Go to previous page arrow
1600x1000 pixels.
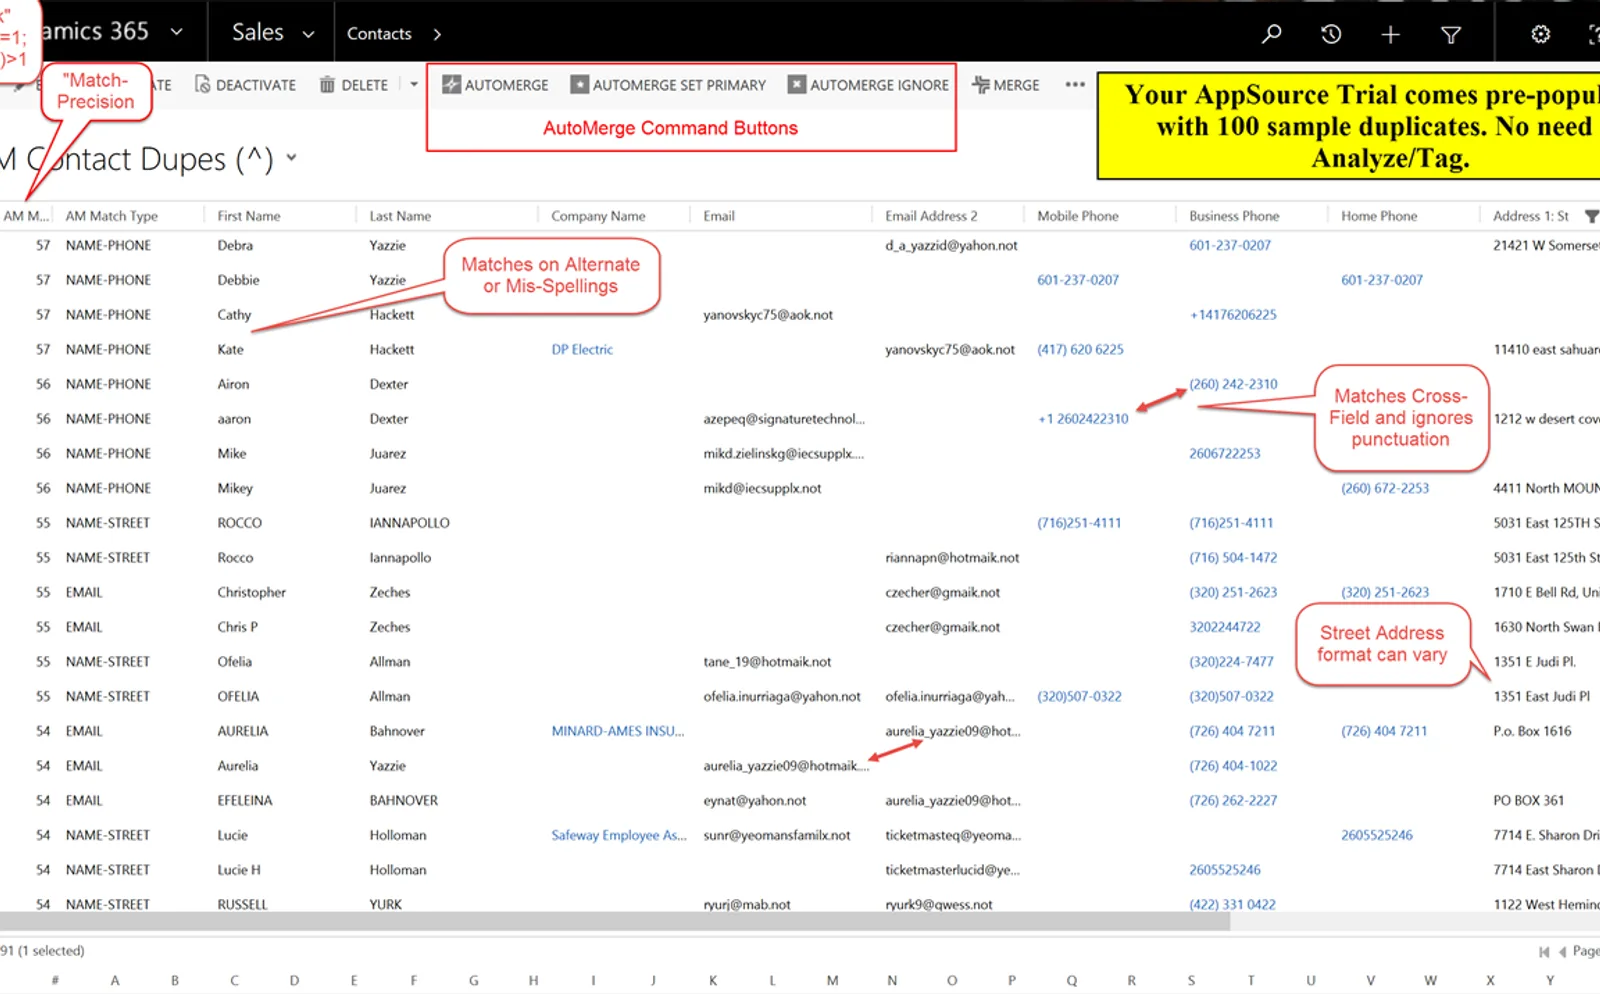[x=1562, y=952]
